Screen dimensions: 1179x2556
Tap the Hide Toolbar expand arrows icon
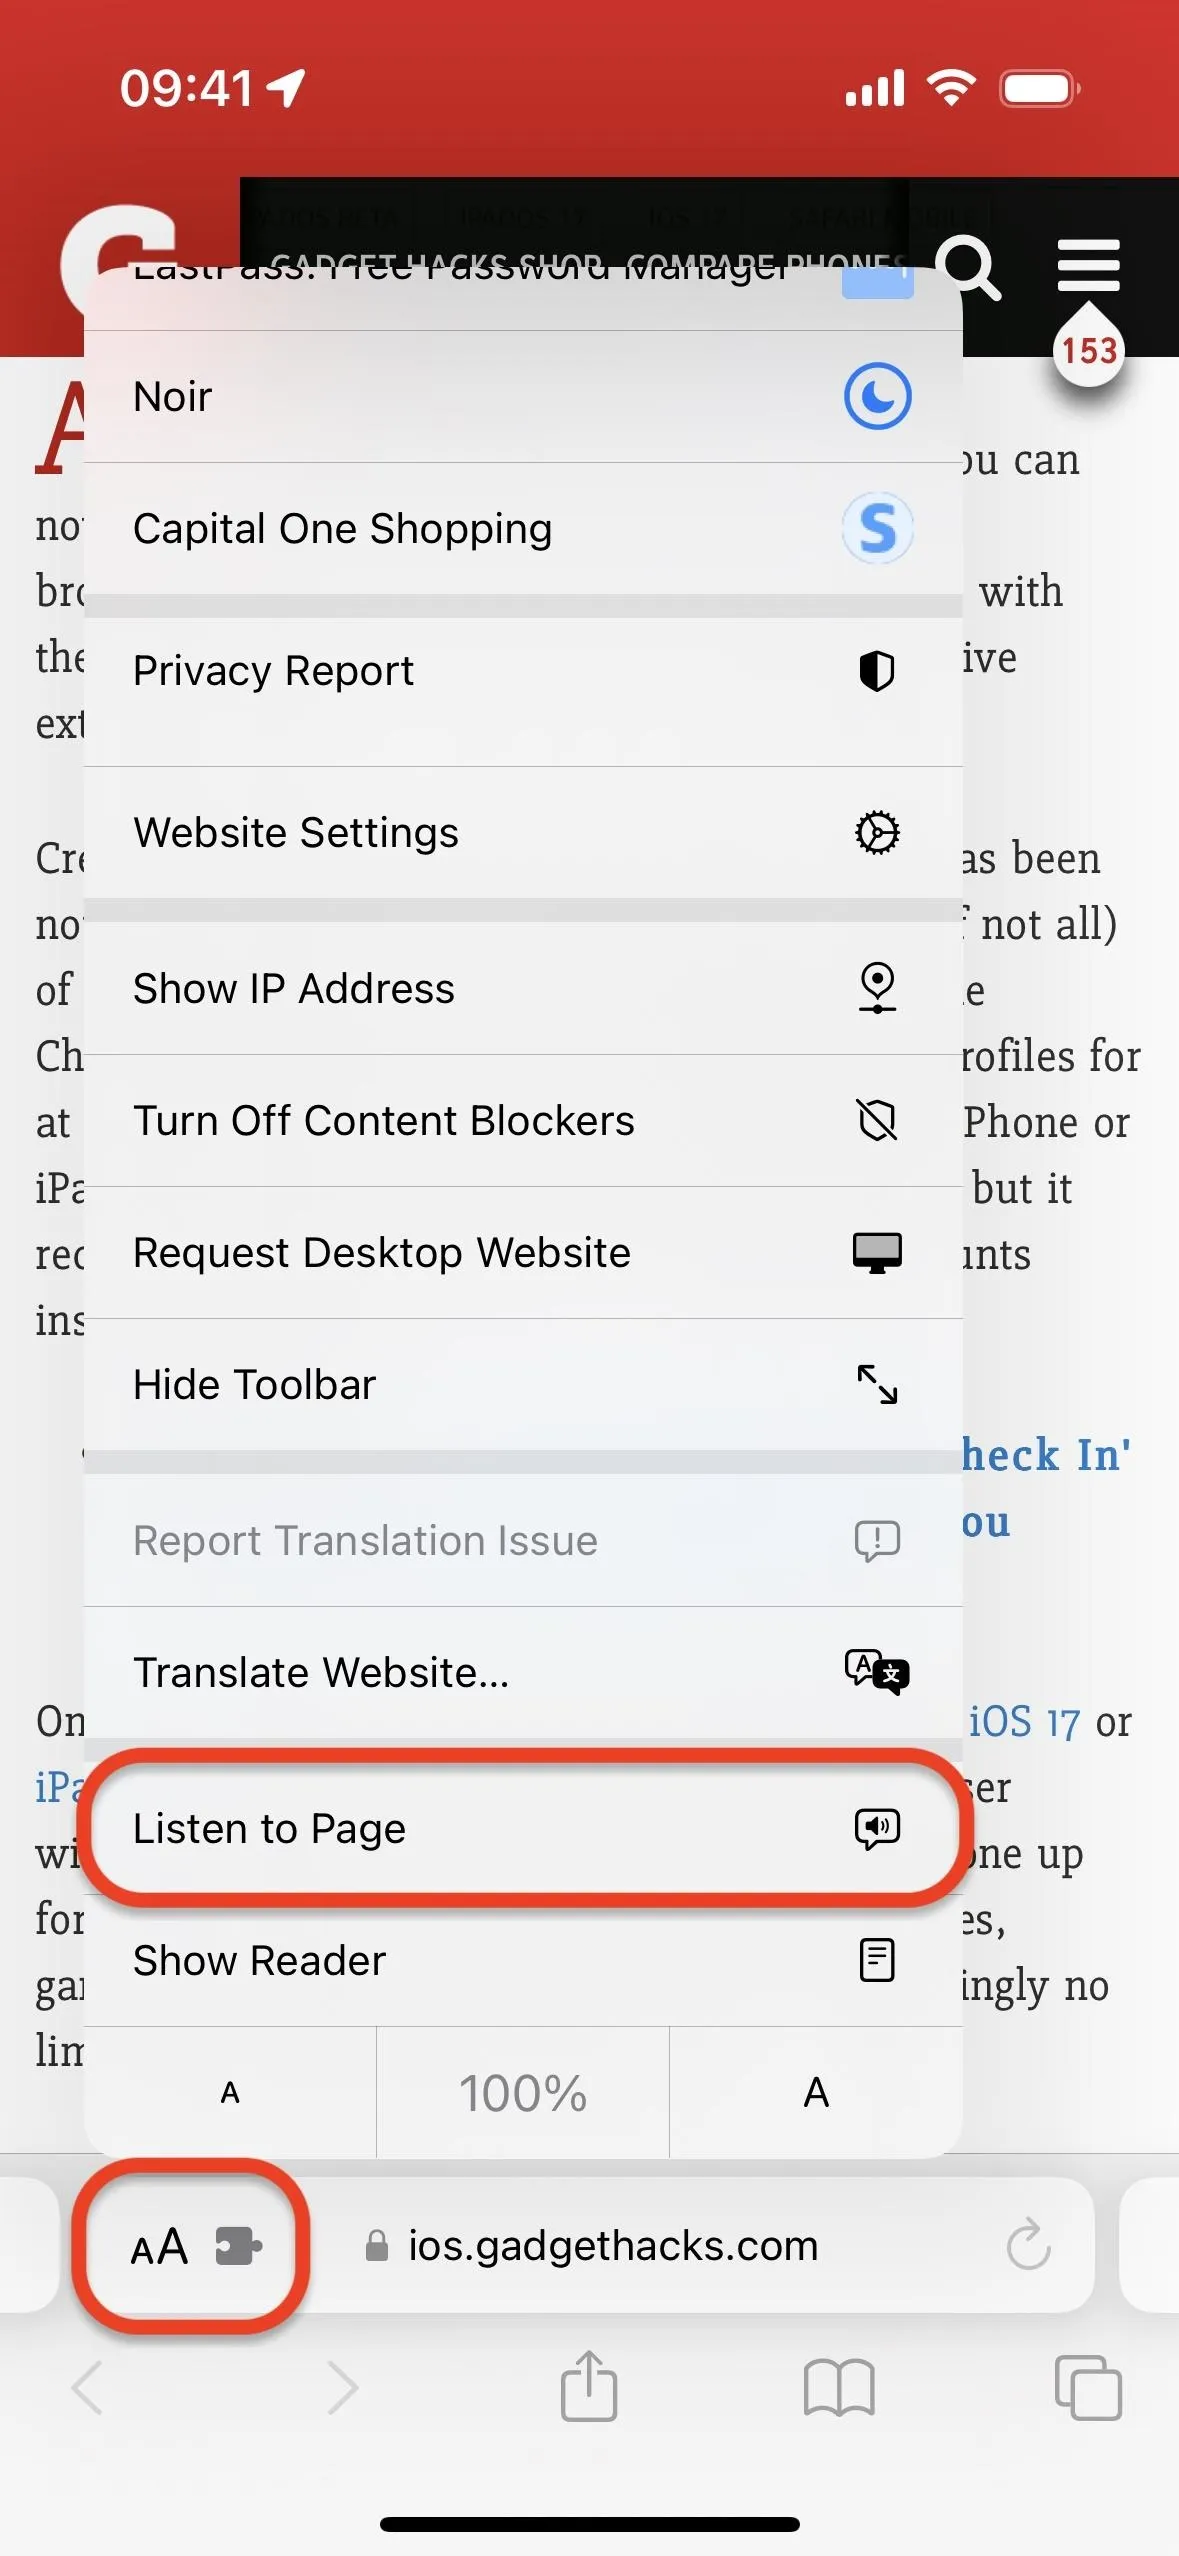click(877, 1385)
